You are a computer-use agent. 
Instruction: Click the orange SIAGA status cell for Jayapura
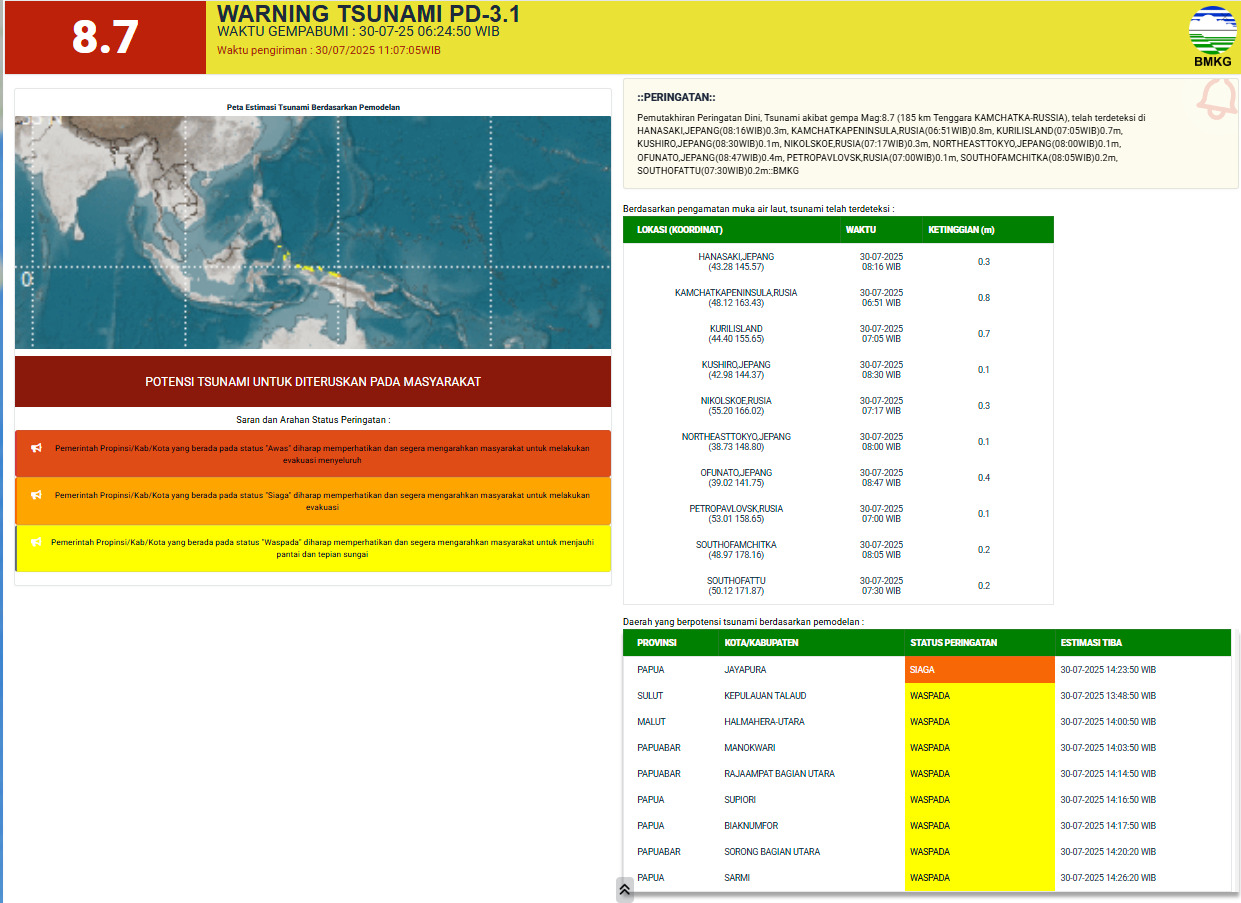[x=979, y=670]
